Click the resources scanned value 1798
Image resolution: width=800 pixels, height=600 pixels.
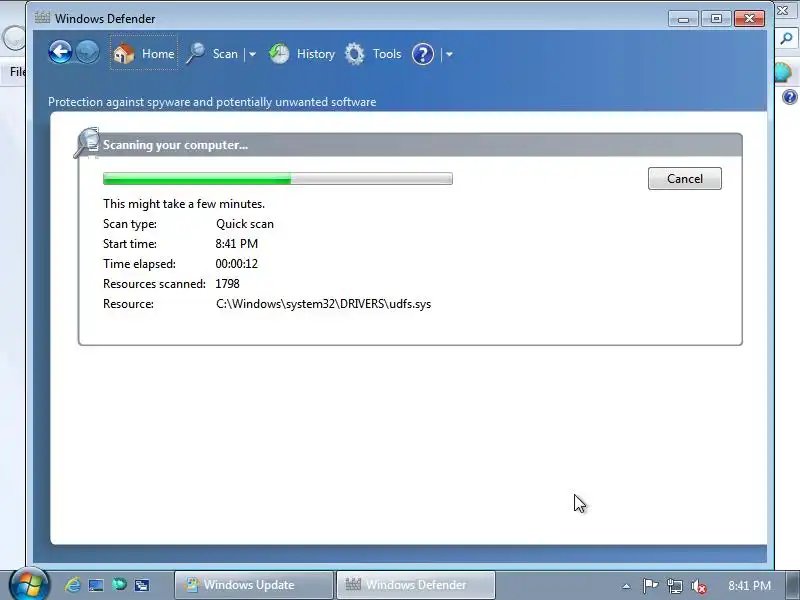pyautogui.click(x=228, y=284)
